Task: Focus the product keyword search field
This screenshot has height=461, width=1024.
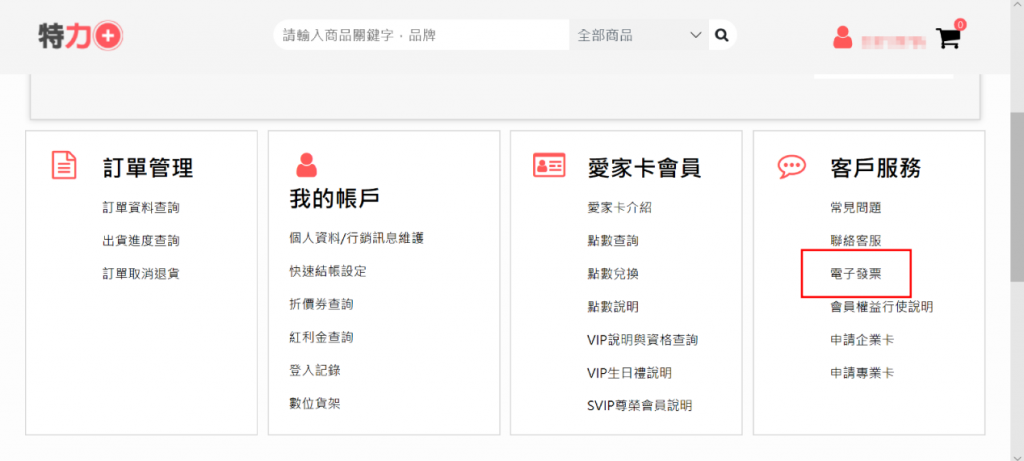Action: (421, 35)
